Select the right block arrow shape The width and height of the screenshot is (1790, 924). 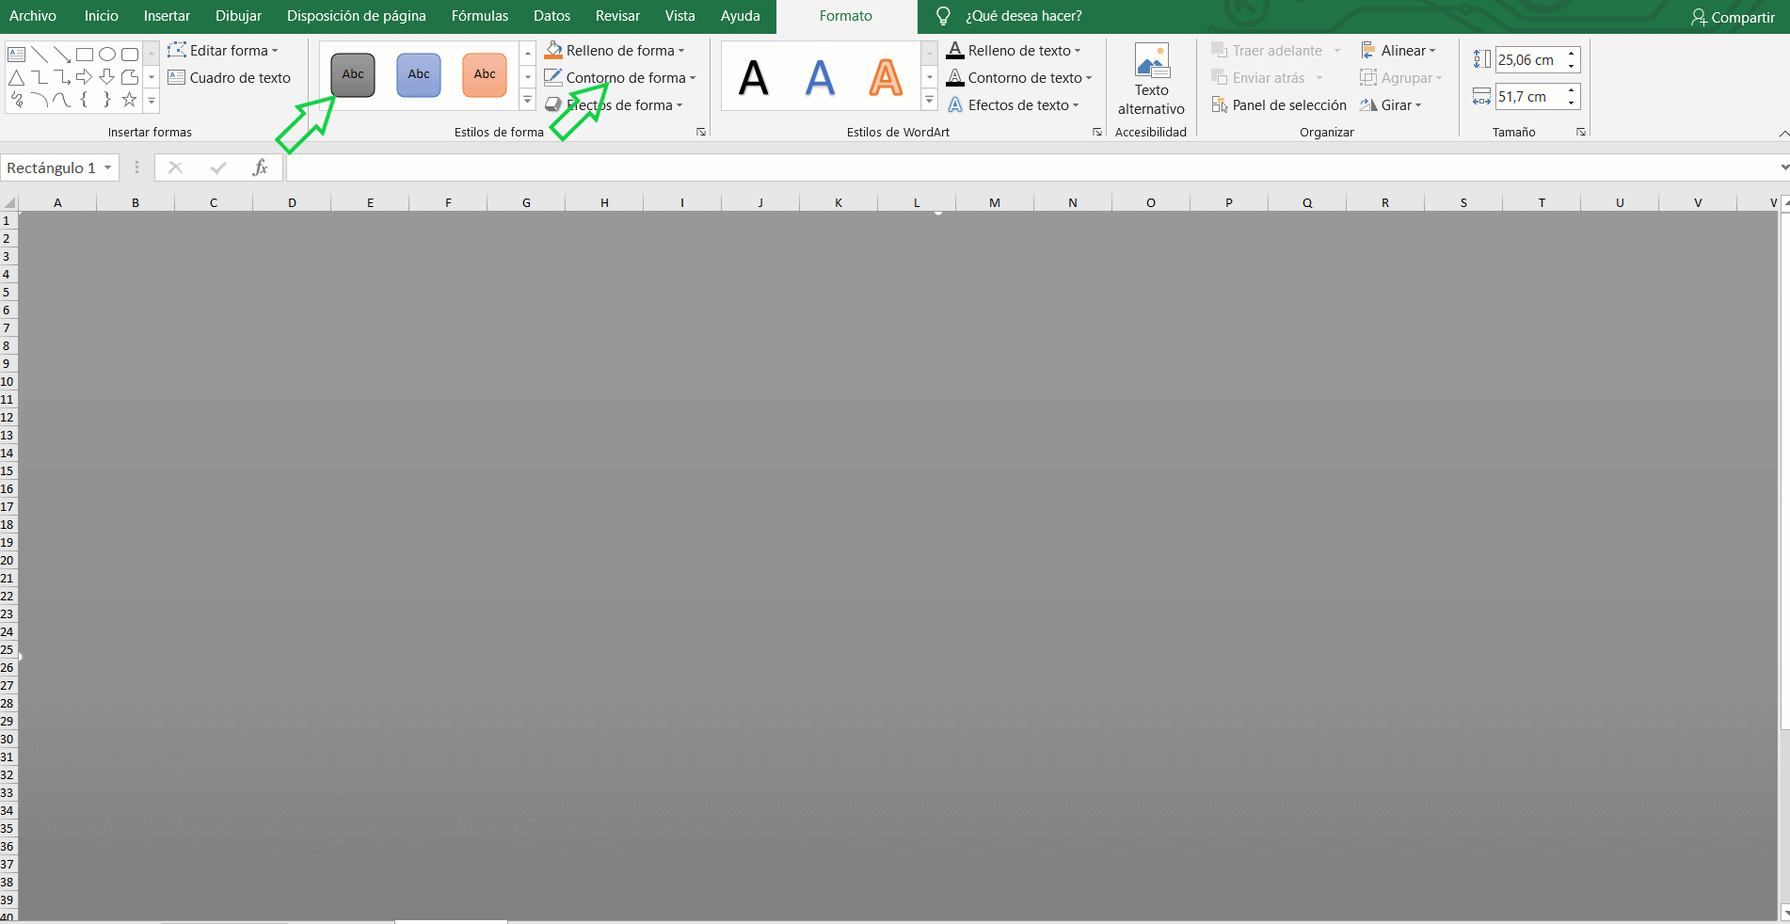(84, 77)
